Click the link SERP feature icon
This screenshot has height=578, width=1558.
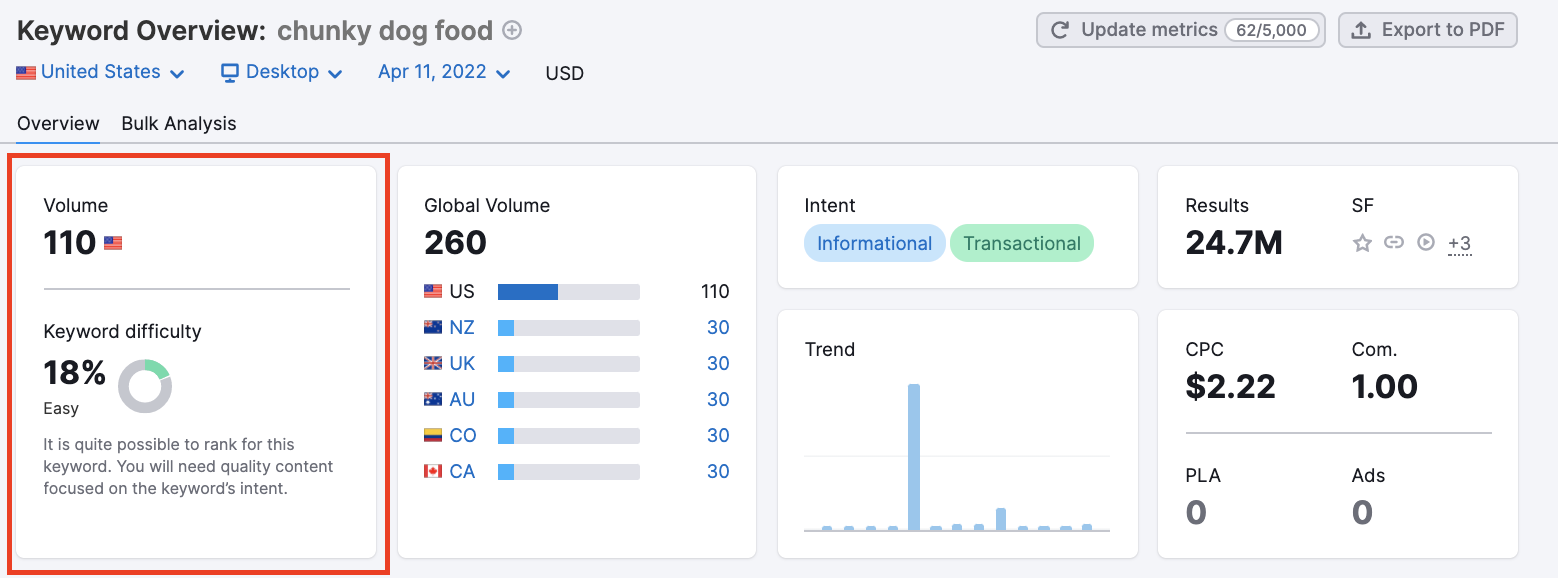1394,243
